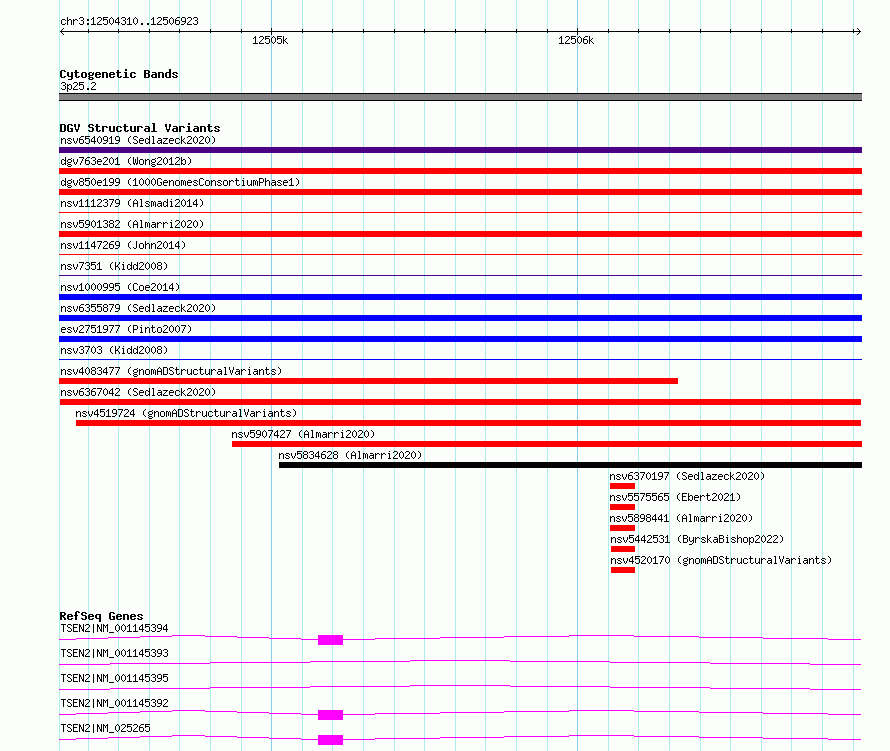
Task: Open nsv4519724 (gnomADStructuralVariants) label
Action: [x=186, y=413]
